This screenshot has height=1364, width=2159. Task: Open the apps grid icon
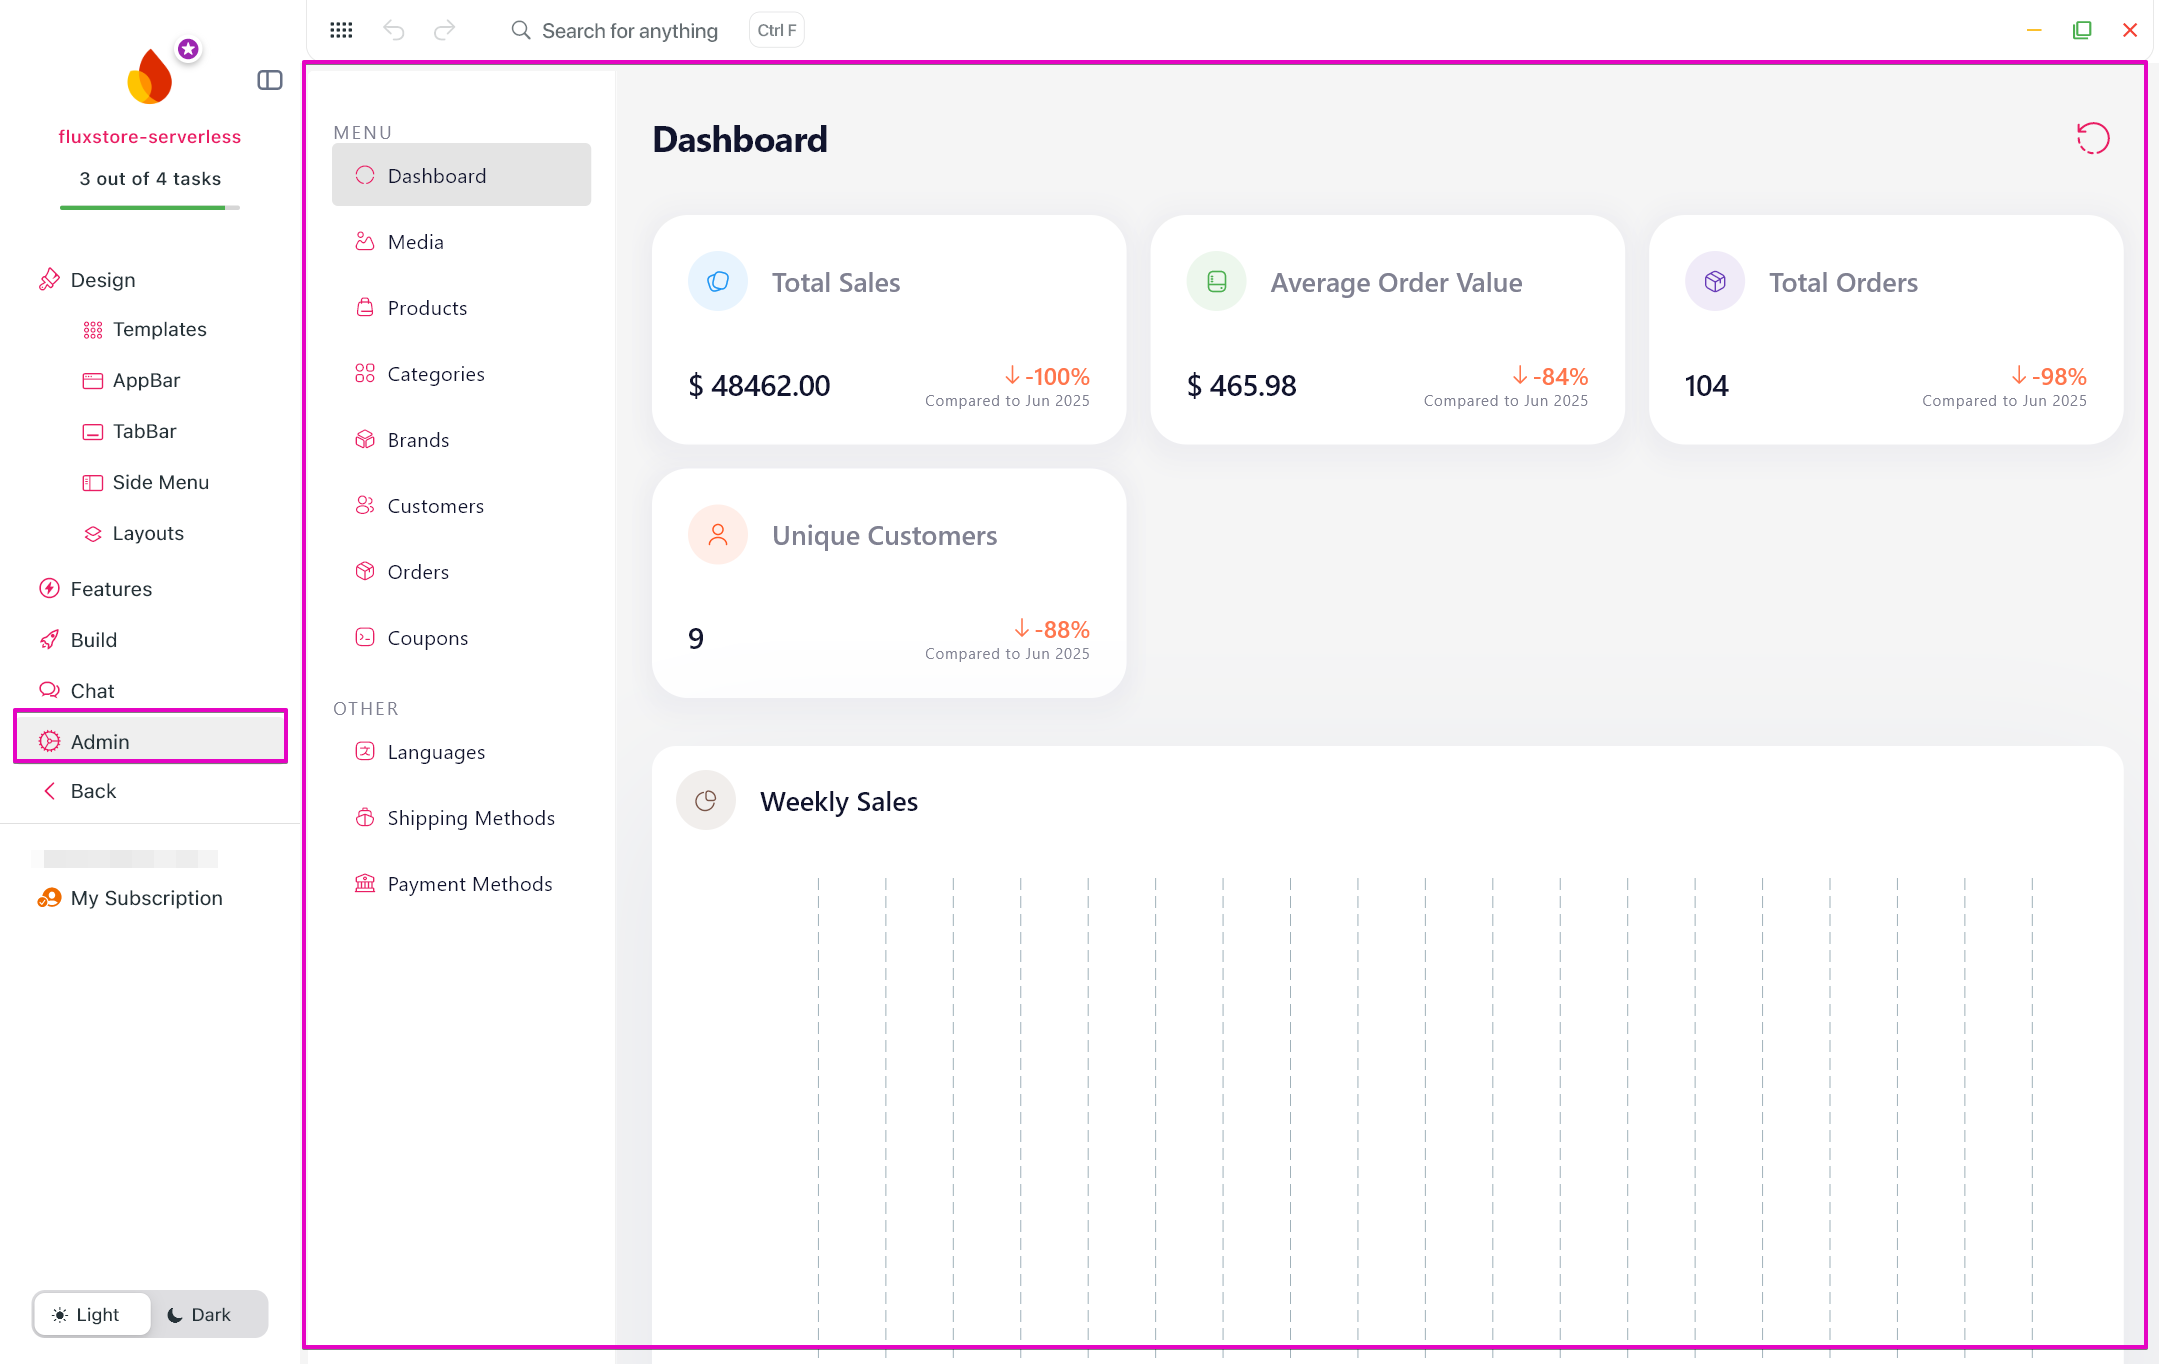tap(341, 30)
